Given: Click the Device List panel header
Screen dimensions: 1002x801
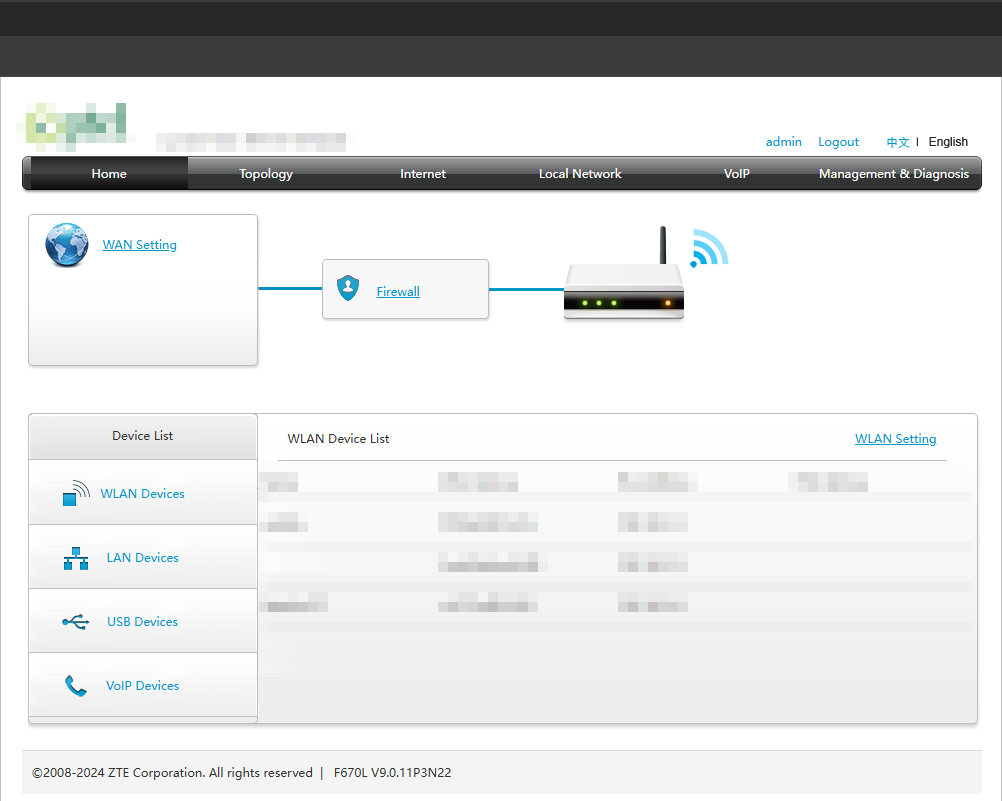Looking at the screenshot, I should point(142,436).
